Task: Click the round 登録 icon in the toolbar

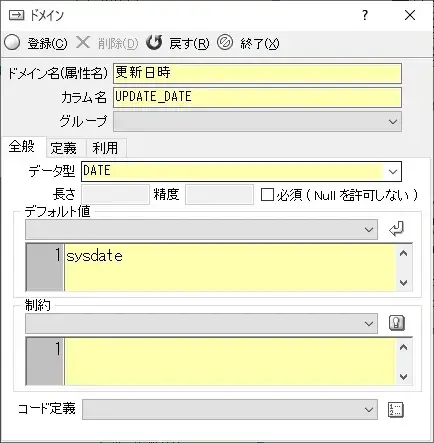Action: click(12, 43)
